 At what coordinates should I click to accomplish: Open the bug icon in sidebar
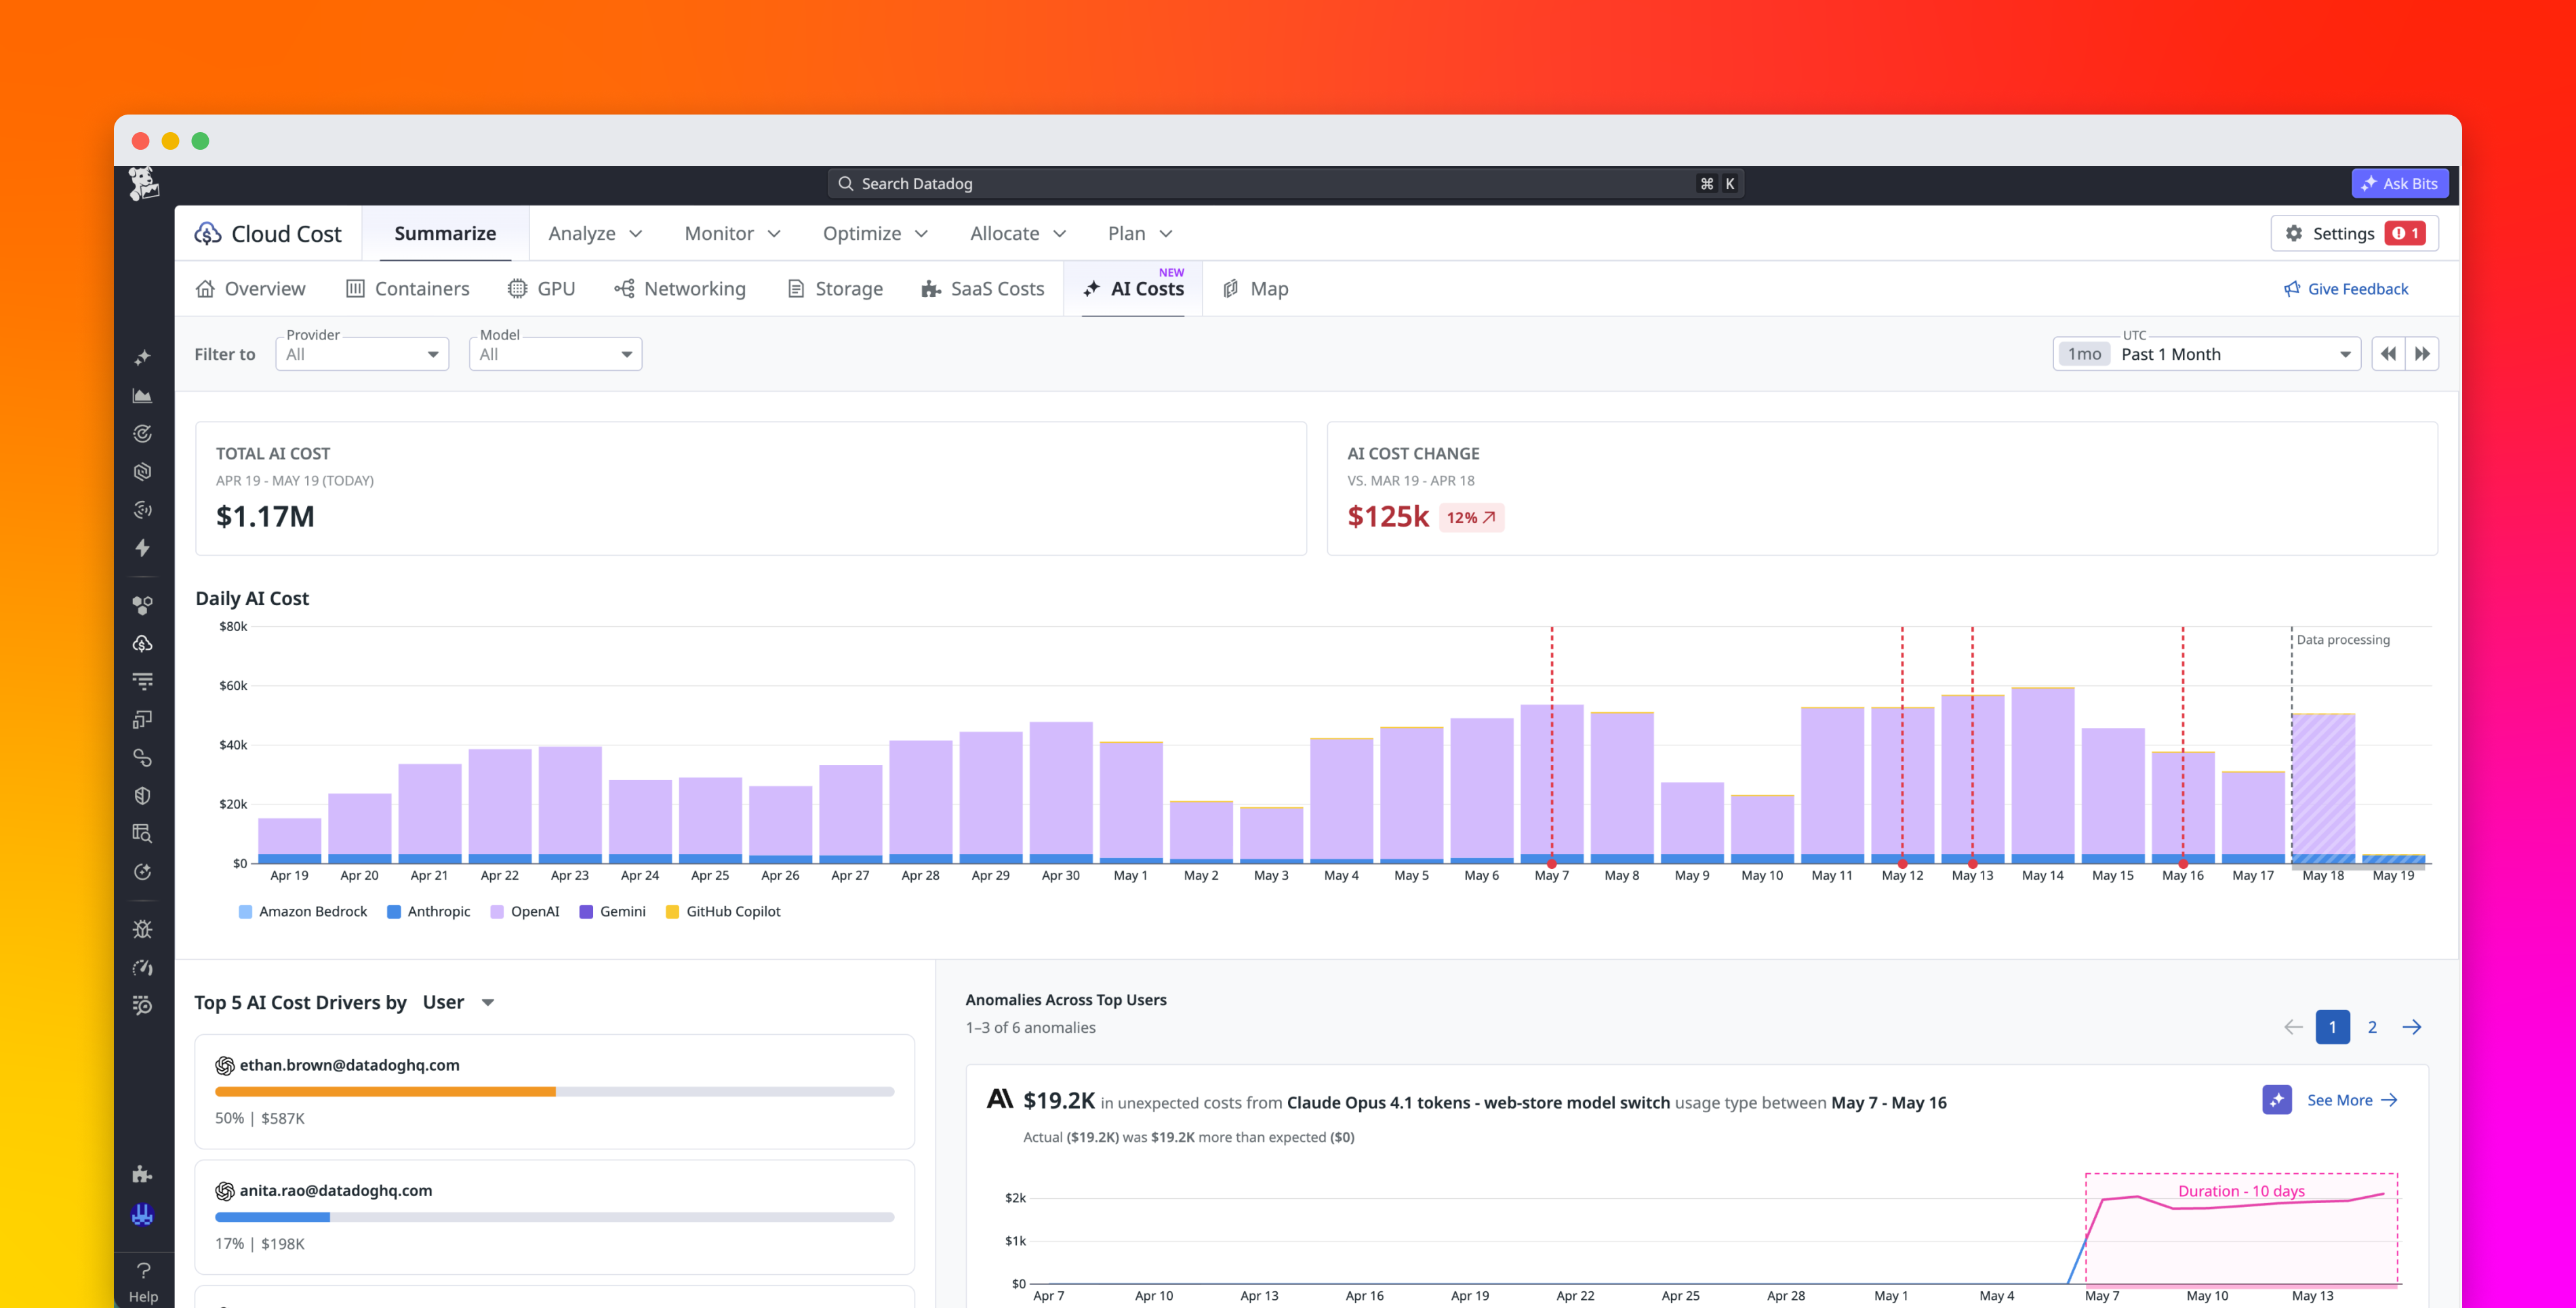143,929
